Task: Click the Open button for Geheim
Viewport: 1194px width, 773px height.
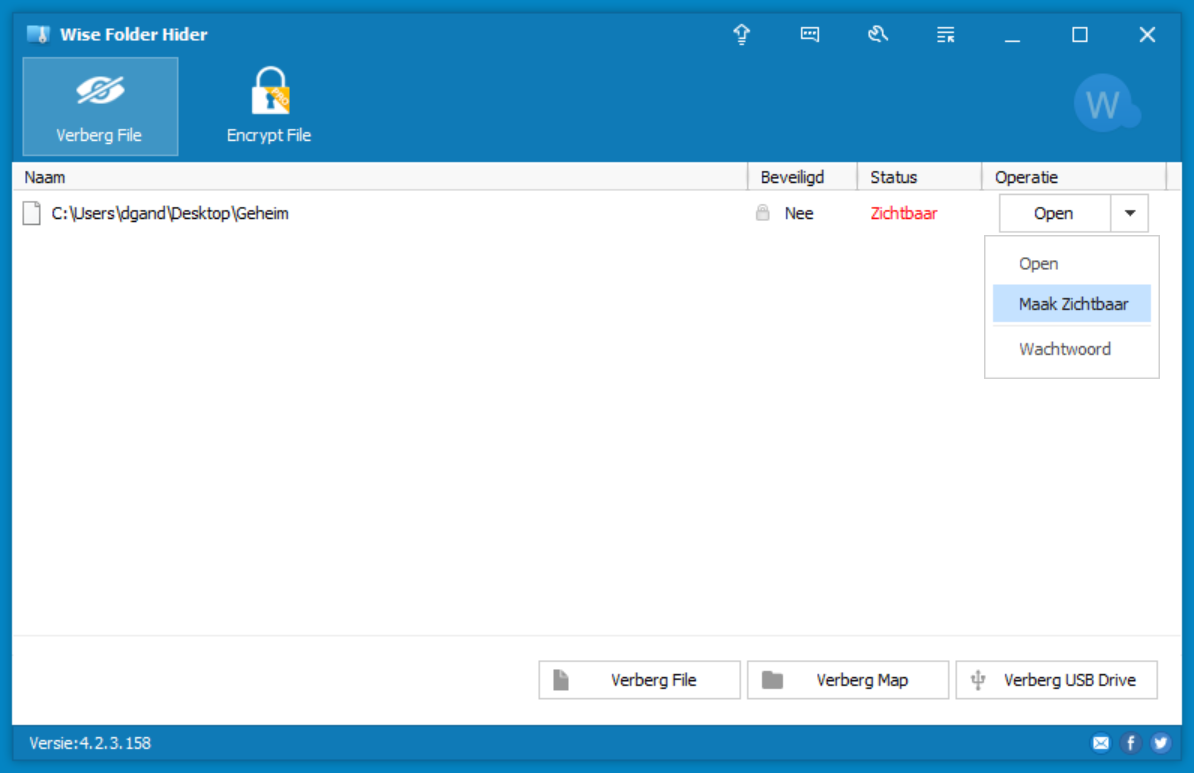Action: click(1055, 213)
